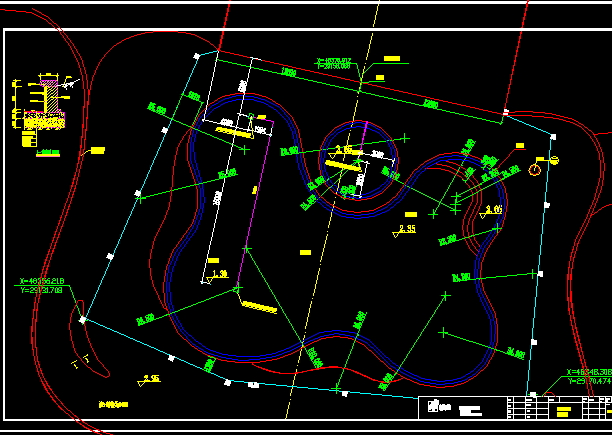Image resolution: width=612 pixels, height=435 pixels.
Task: Select the coordinate label at the bottom right
Action: tap(588, 376)
